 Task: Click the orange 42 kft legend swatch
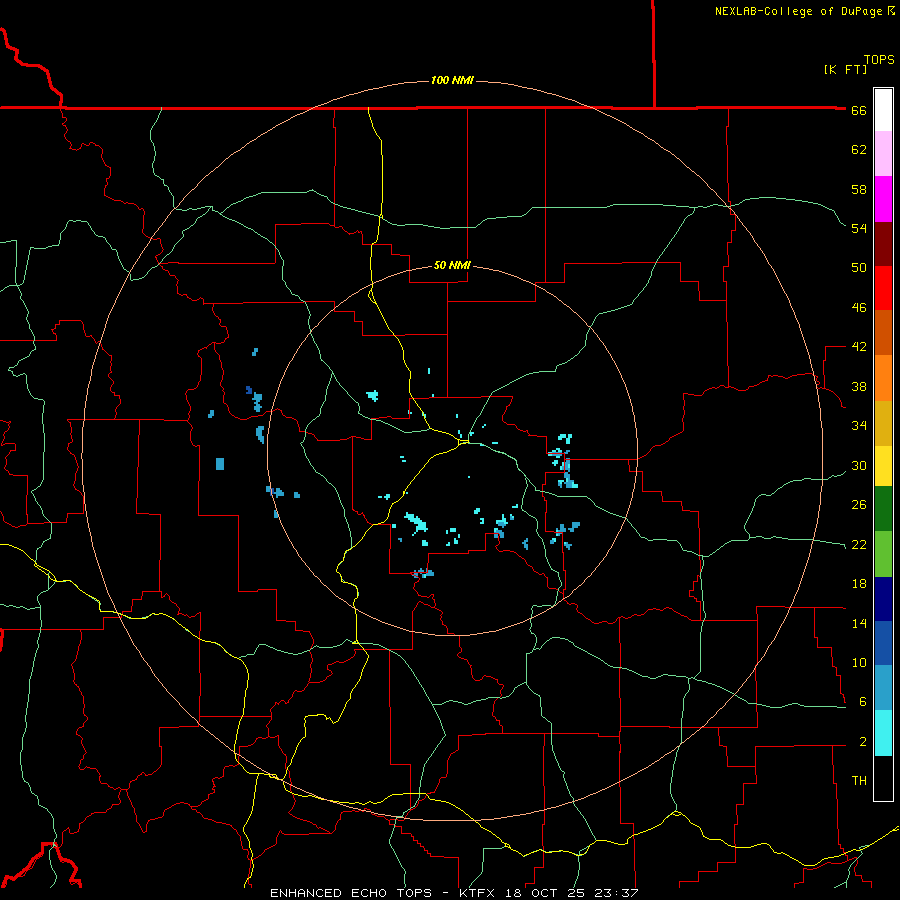[883, 378]
